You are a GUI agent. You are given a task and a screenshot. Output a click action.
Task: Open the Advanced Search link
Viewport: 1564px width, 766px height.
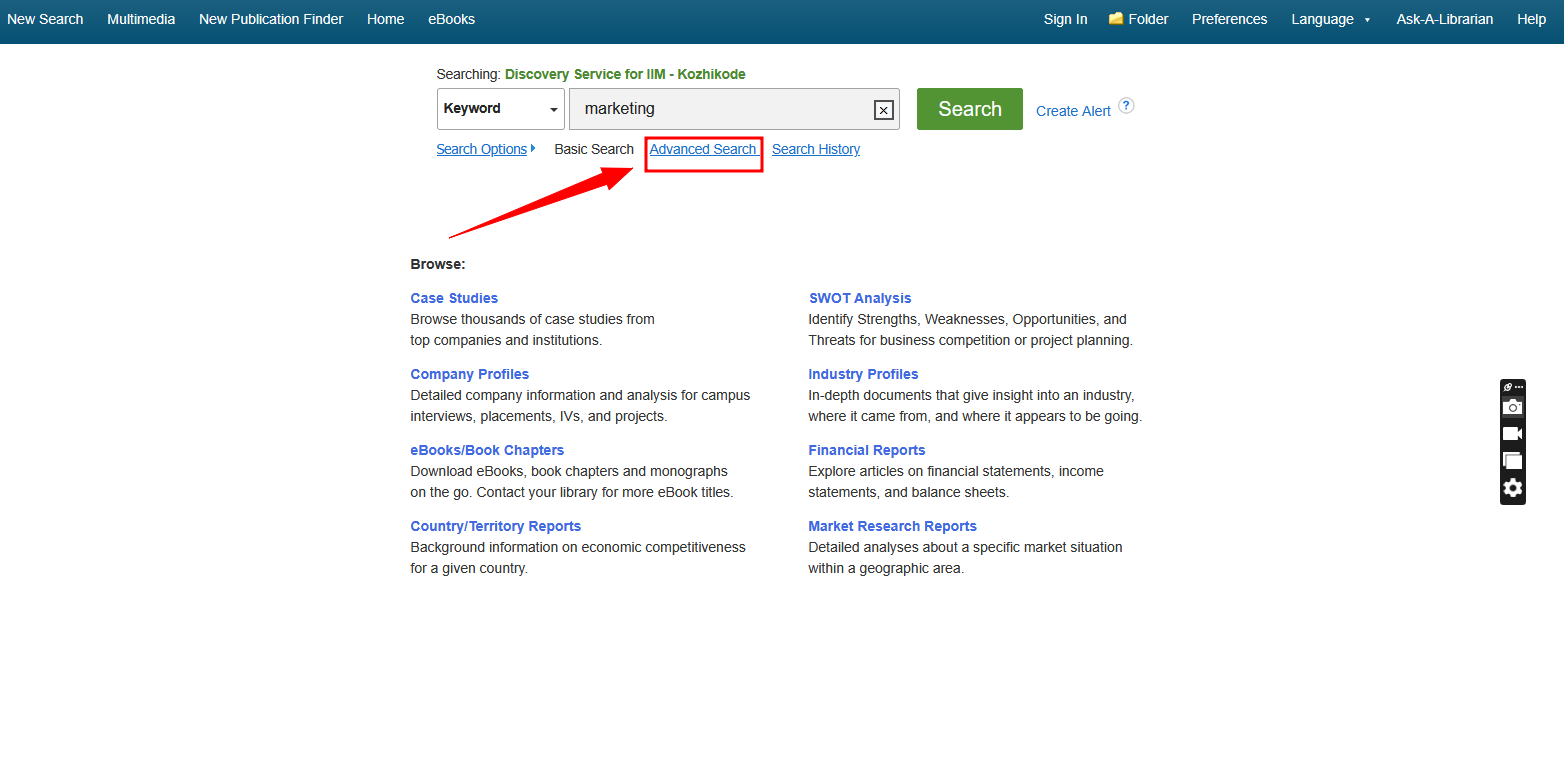pyautogui.click(x=703, y=149)
